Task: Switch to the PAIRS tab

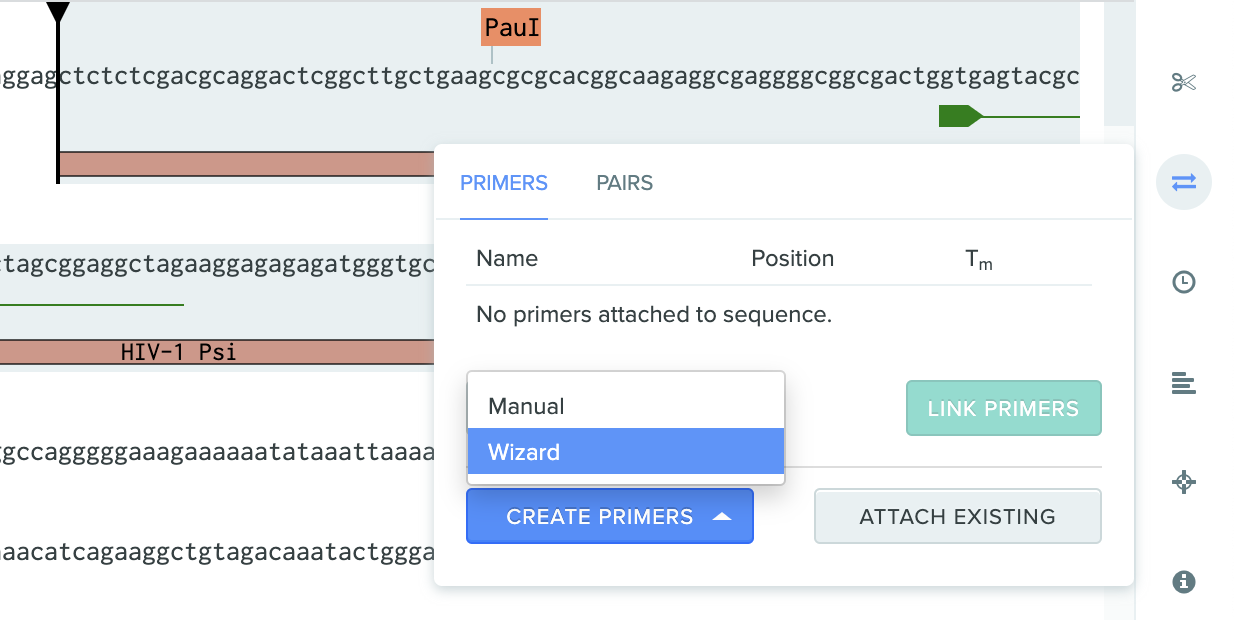Action: [x=625, y=183]
